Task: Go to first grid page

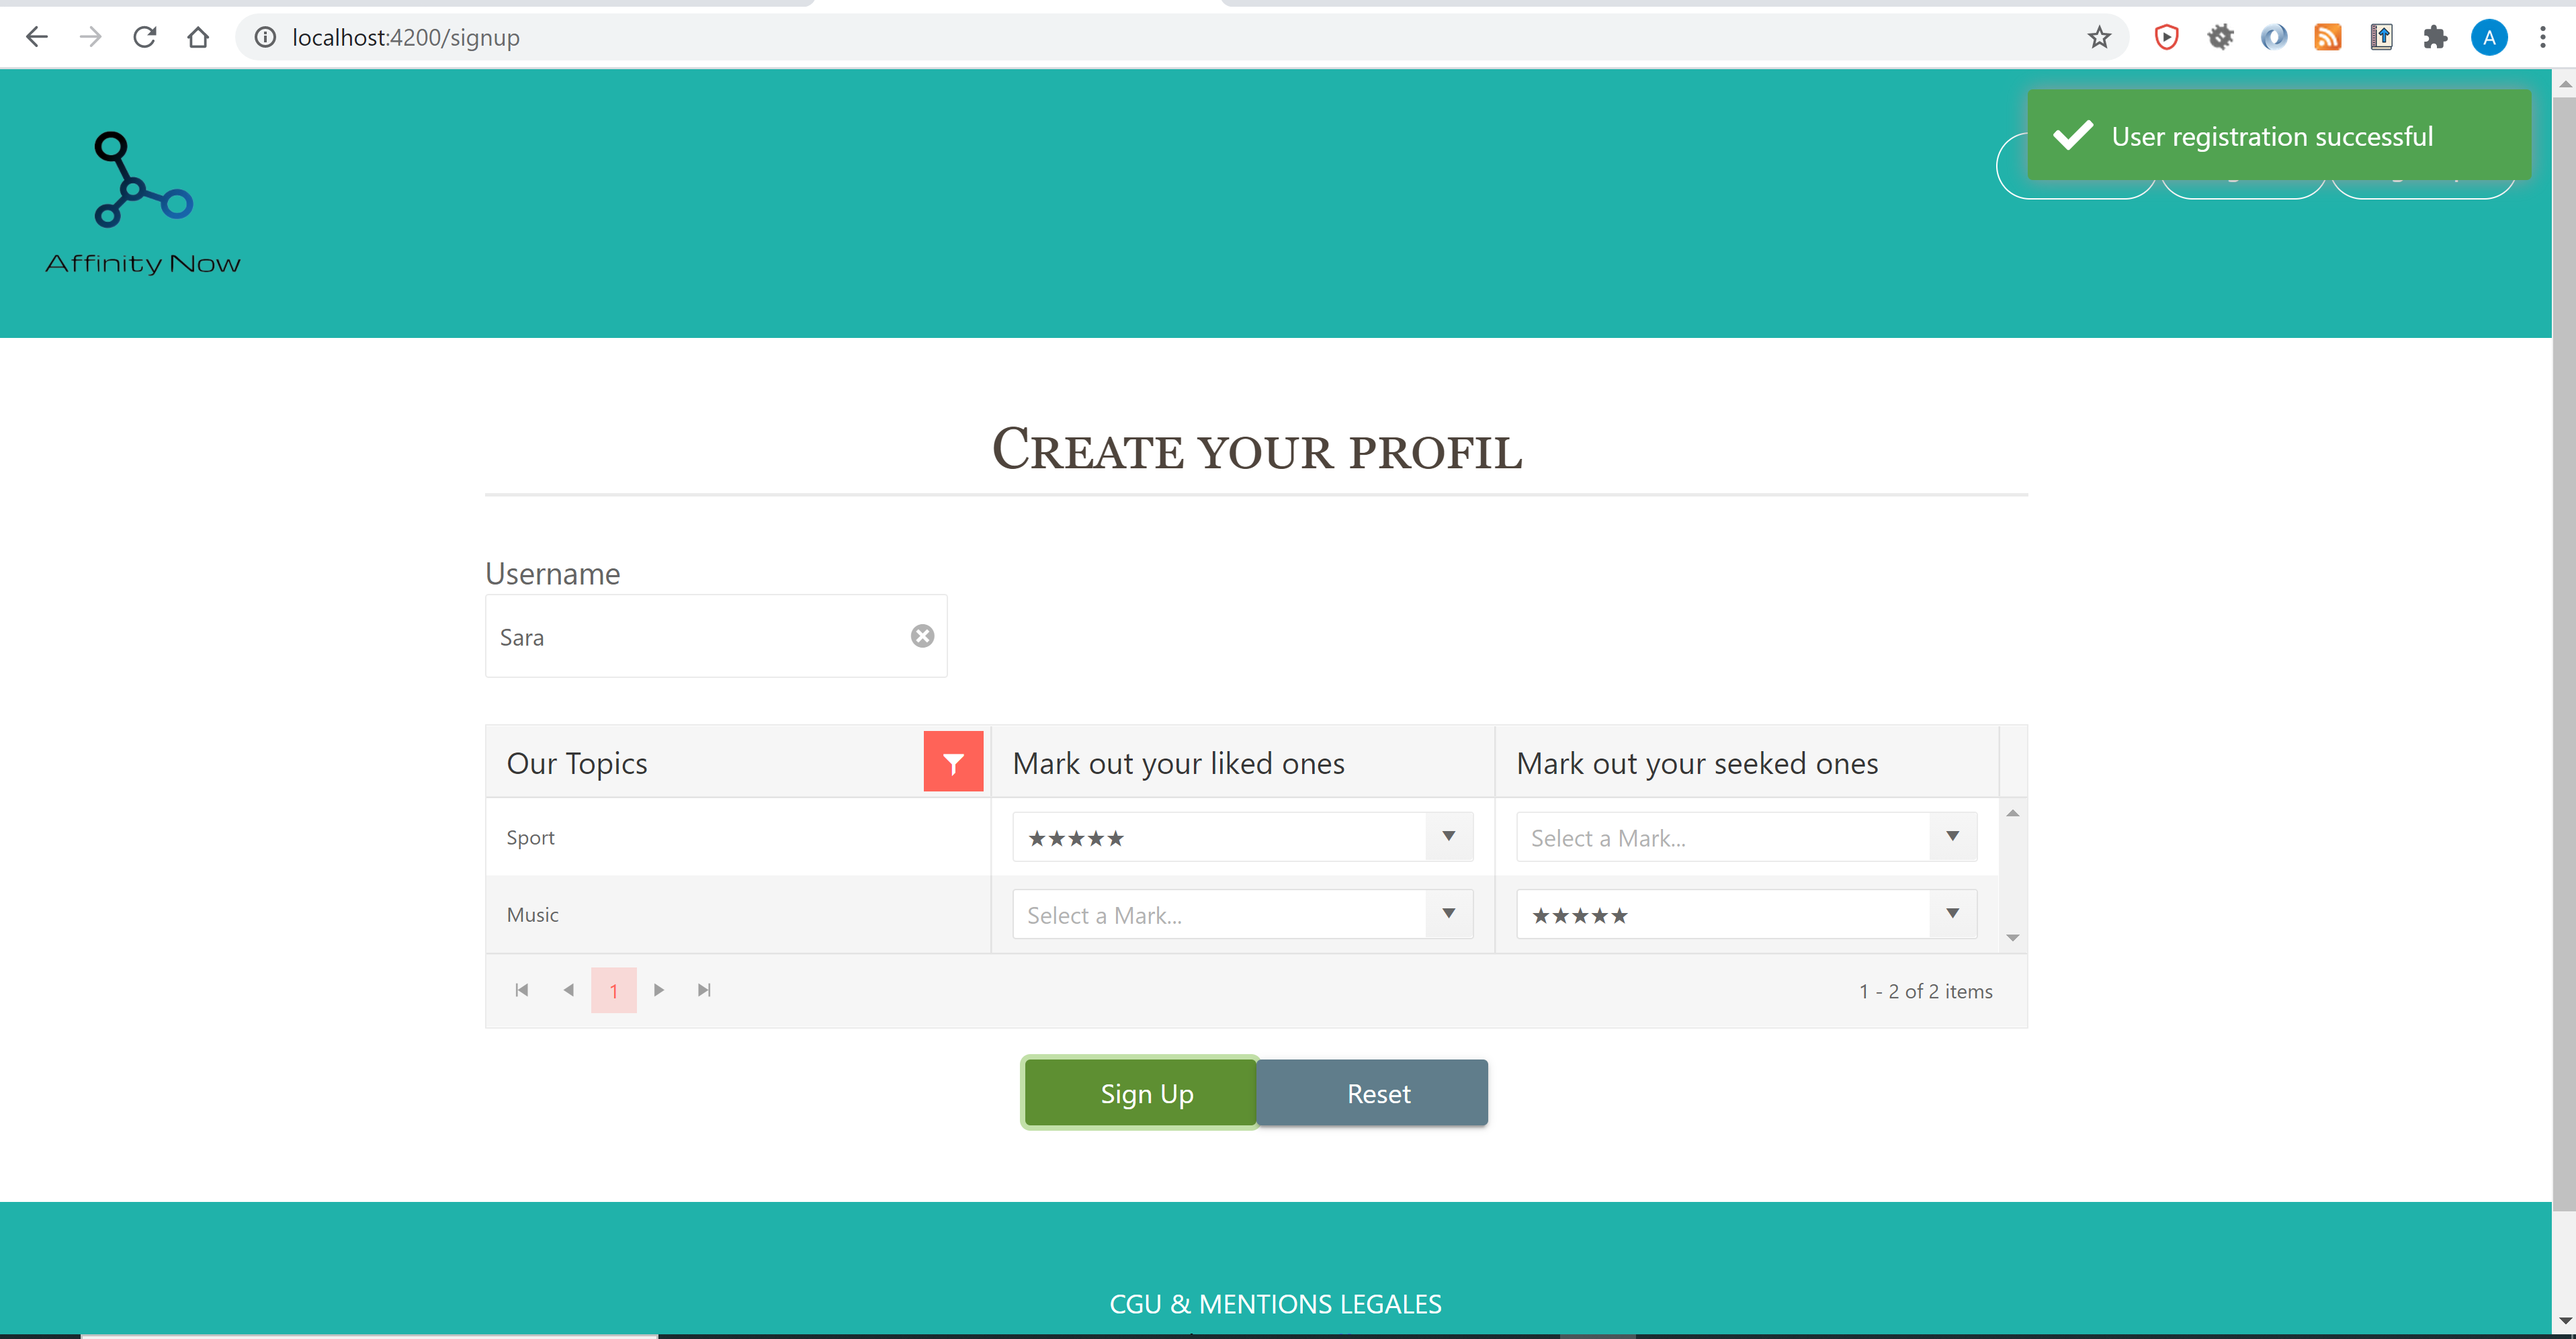Action: [521, 990]
